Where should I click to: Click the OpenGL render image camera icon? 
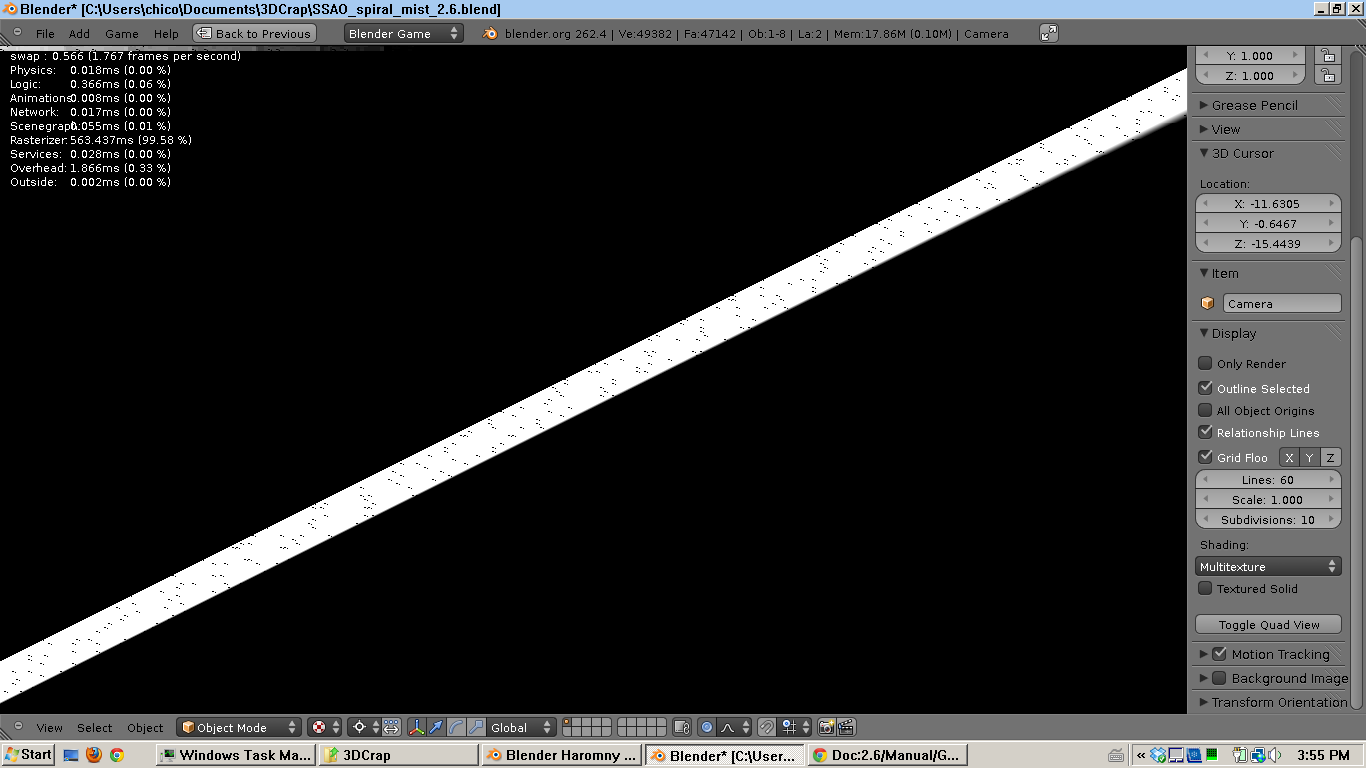[826, 727]
